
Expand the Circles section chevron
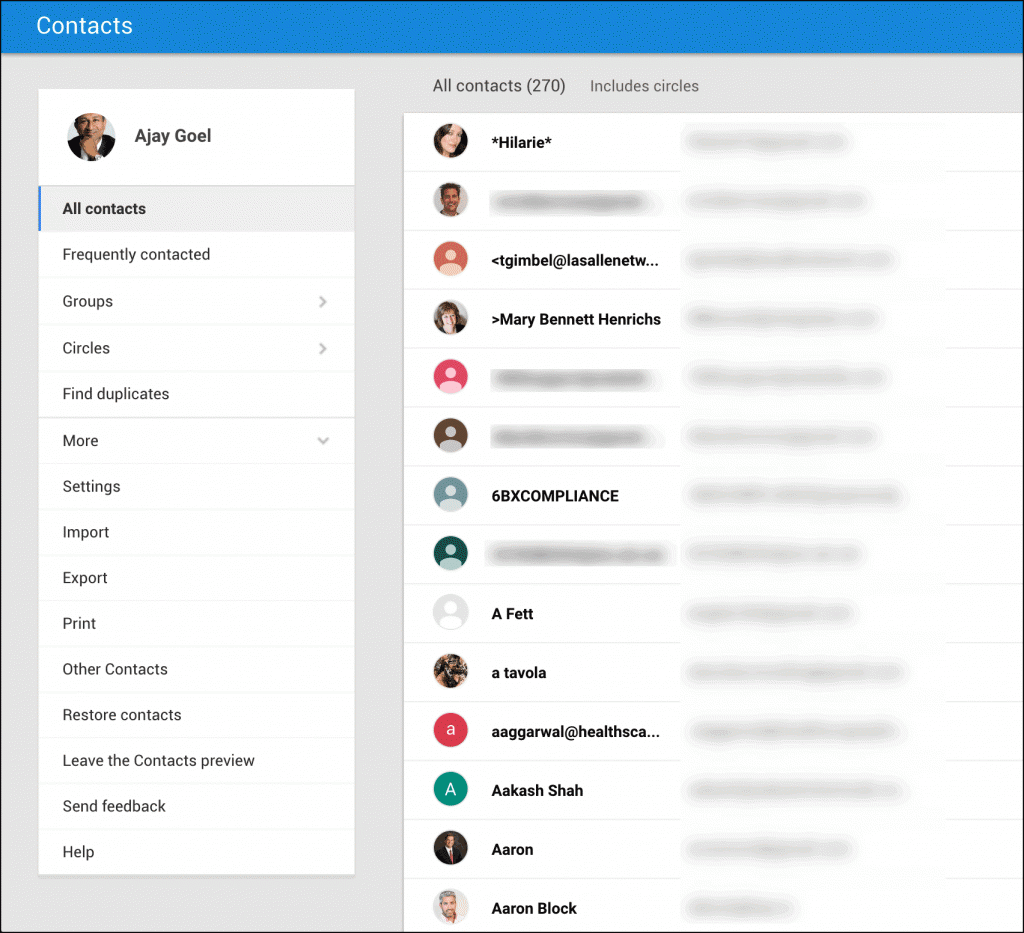click(x=322, y=348)
